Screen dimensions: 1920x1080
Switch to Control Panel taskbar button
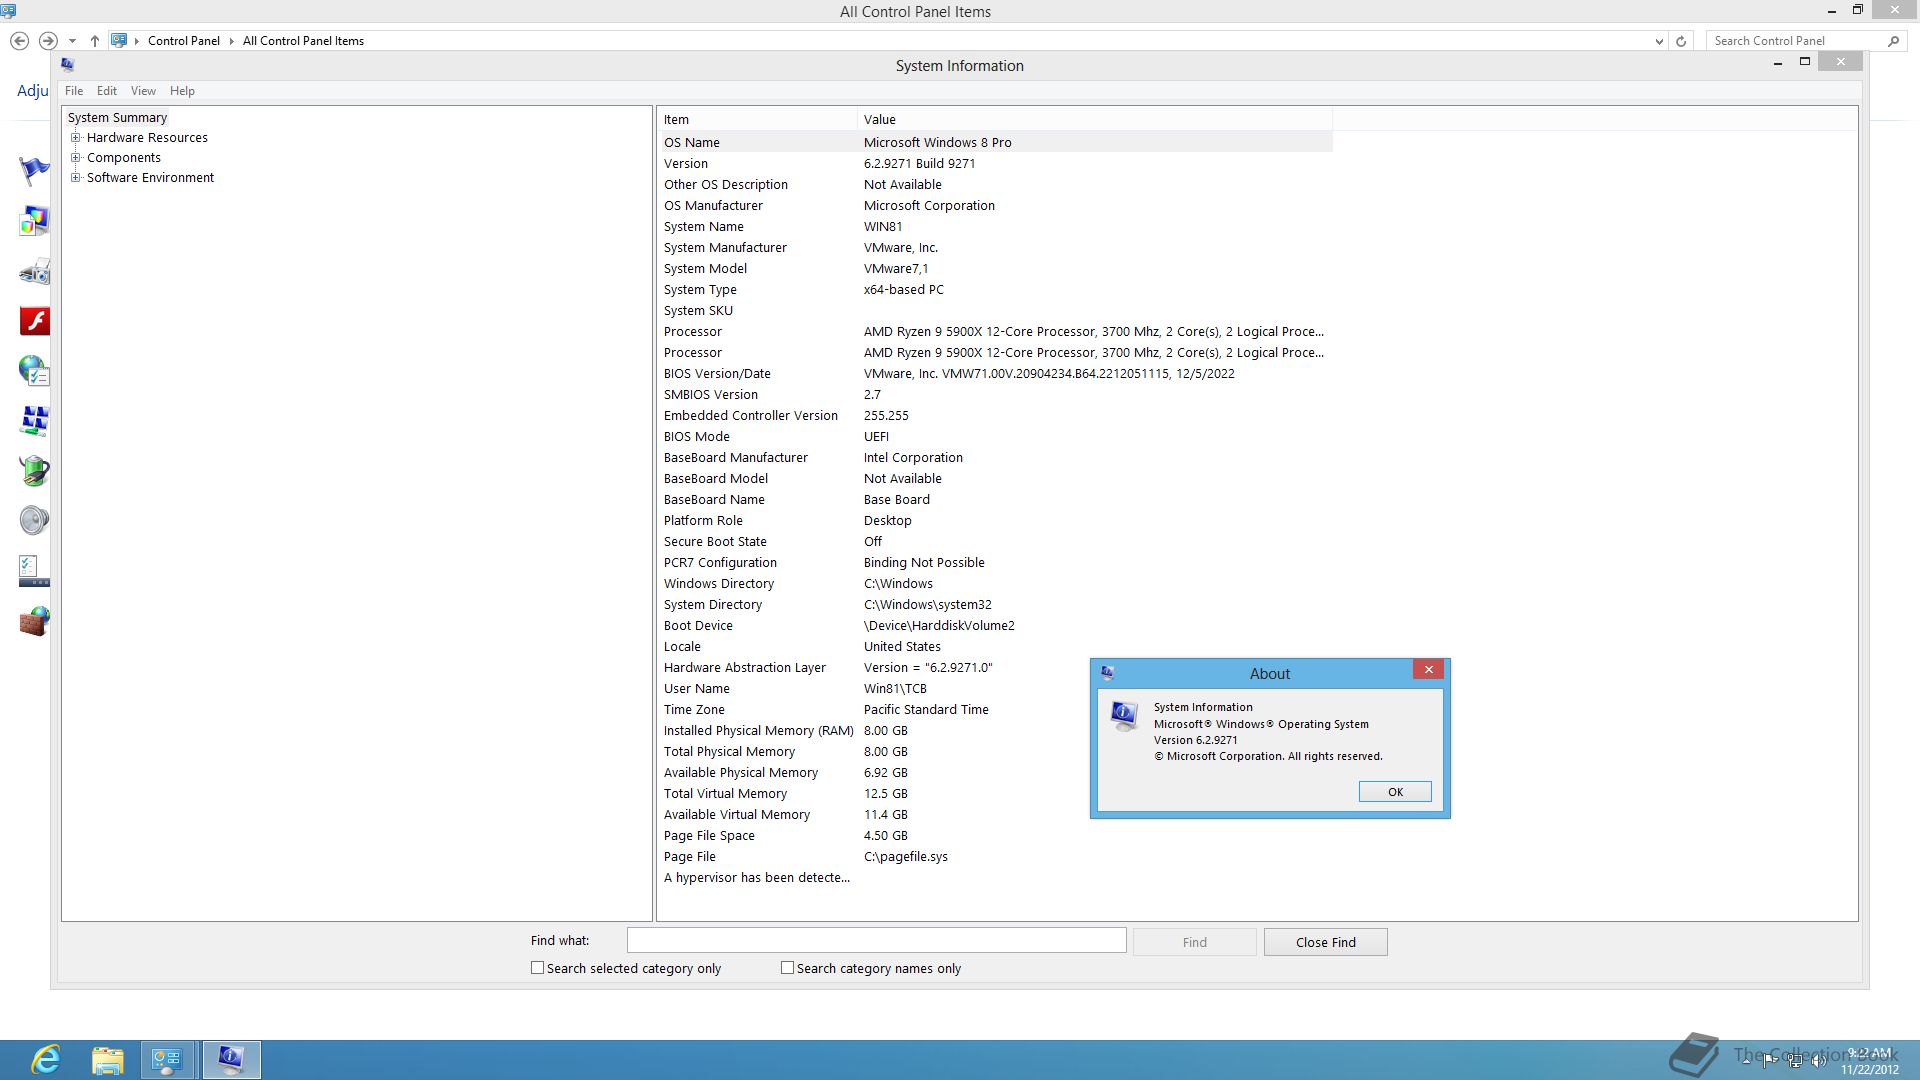[x=167, y=1060]
